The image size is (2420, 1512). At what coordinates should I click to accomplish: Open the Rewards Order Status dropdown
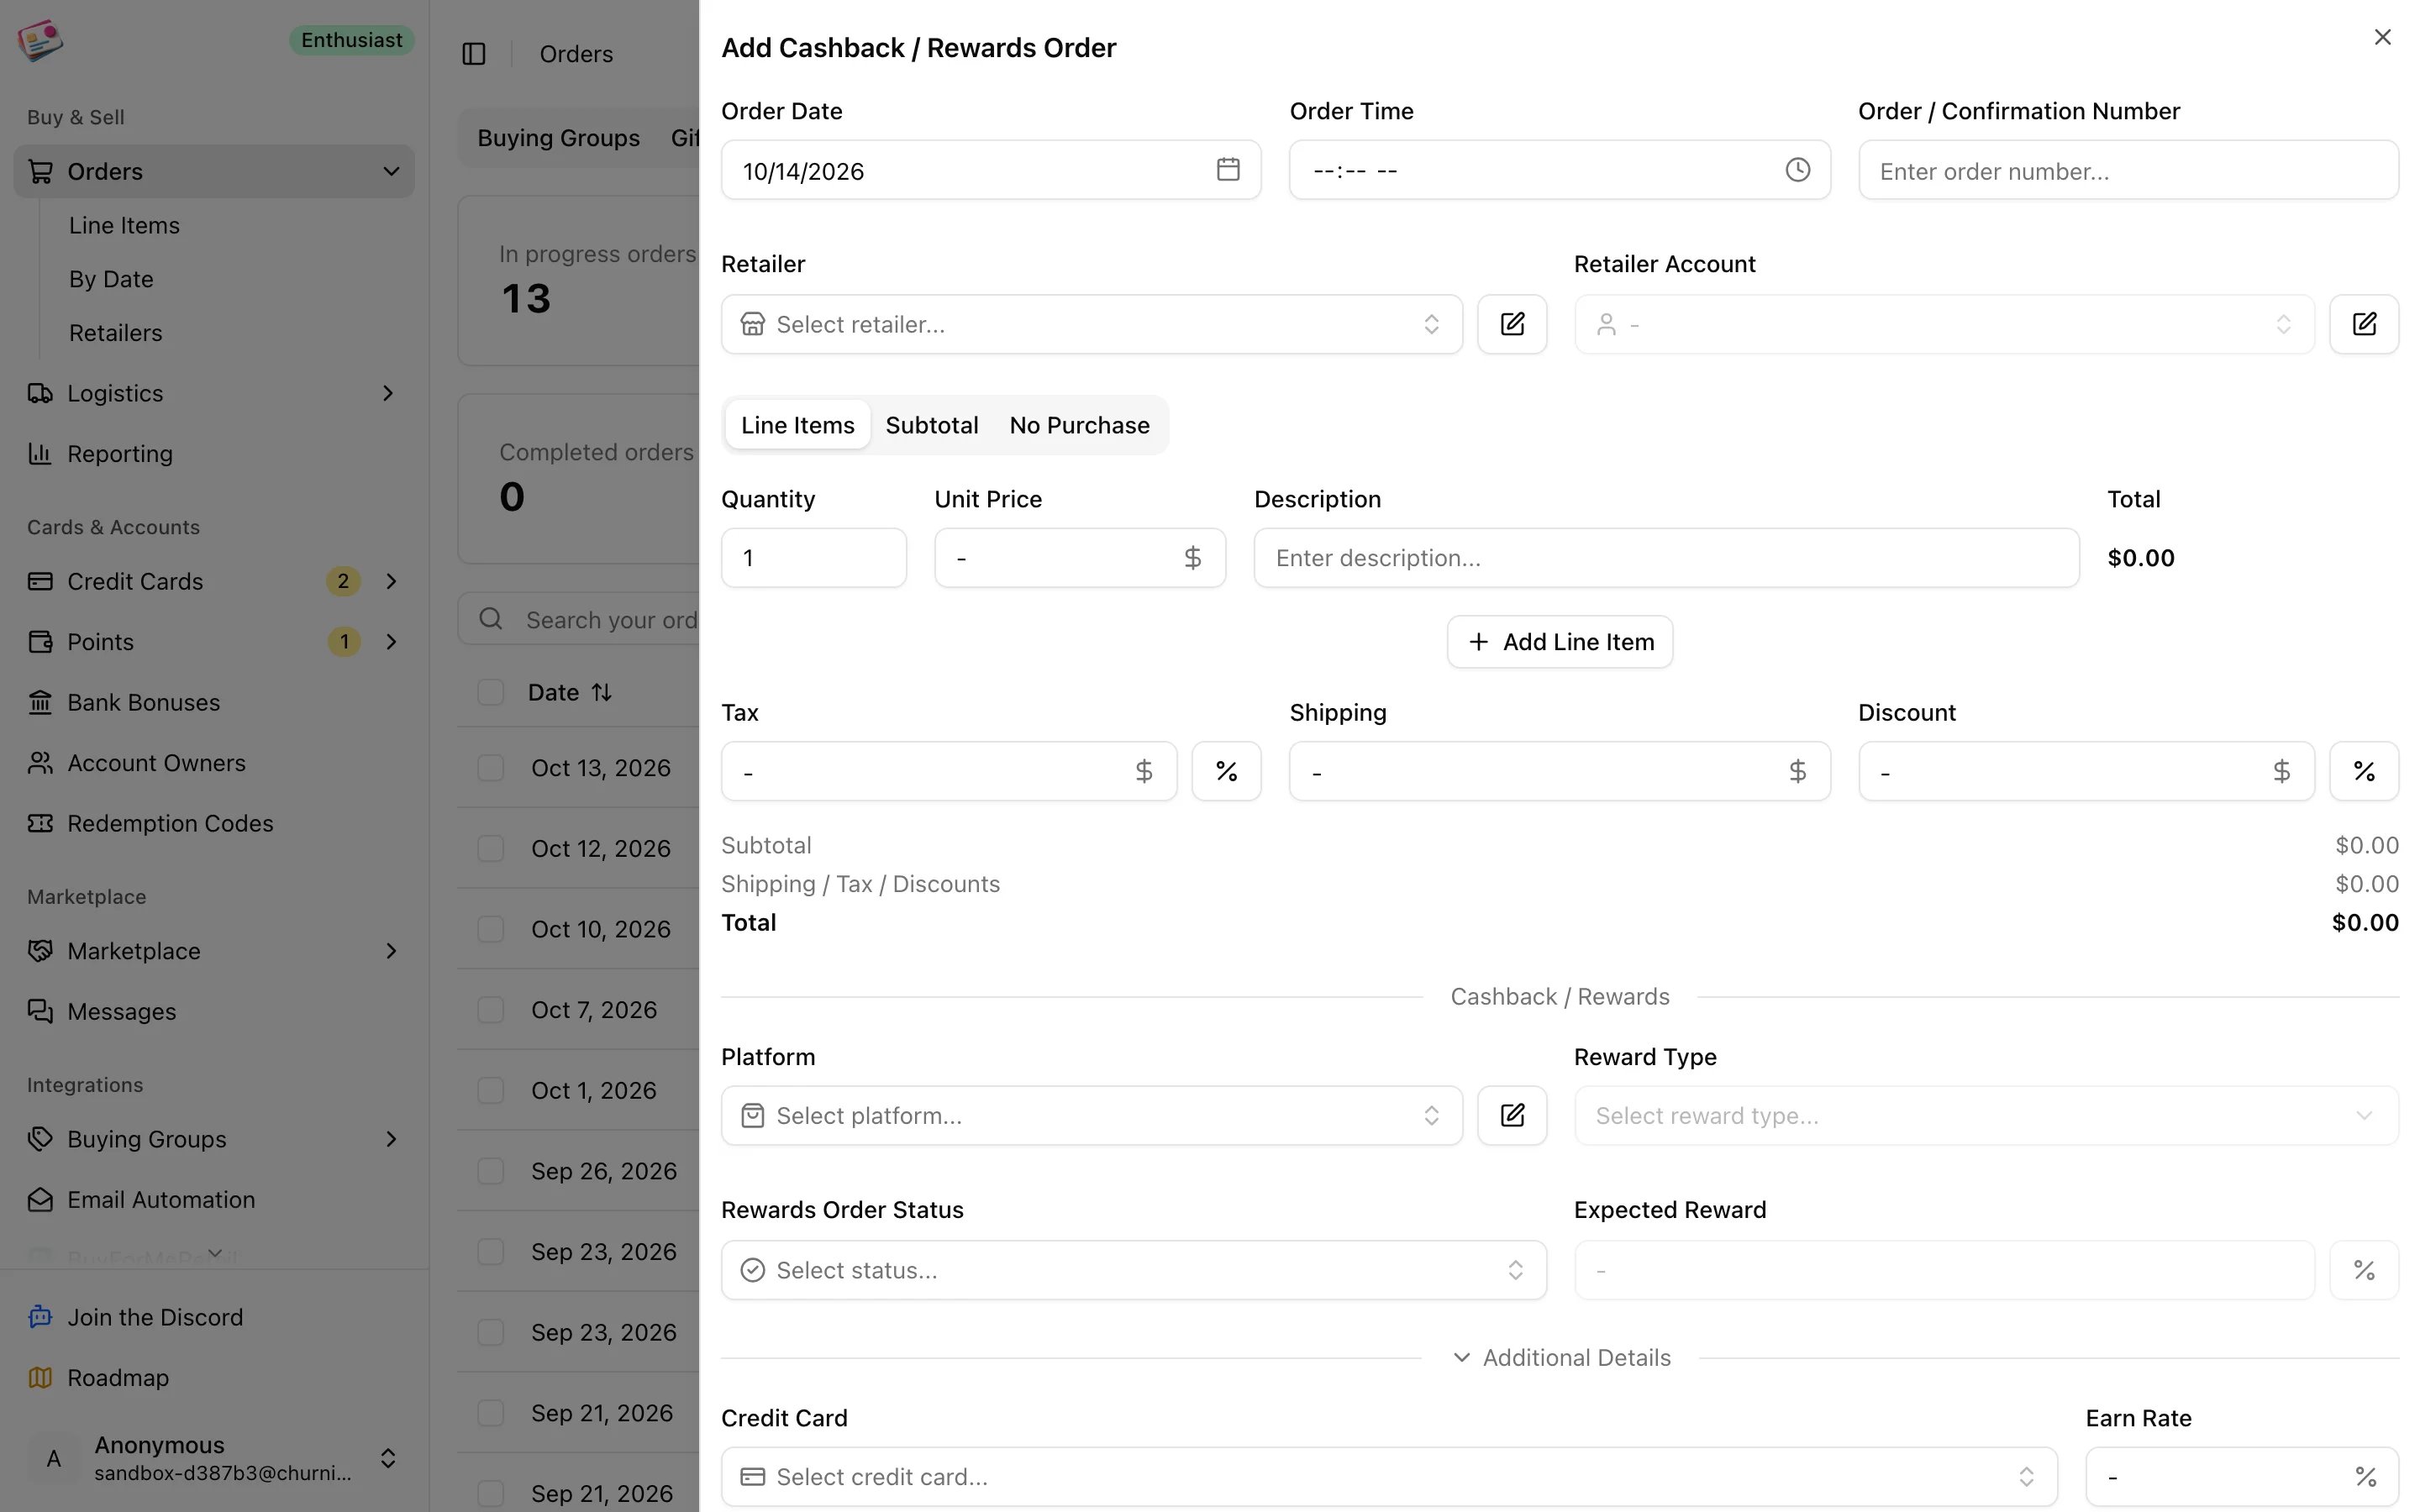point(1133,1270)
